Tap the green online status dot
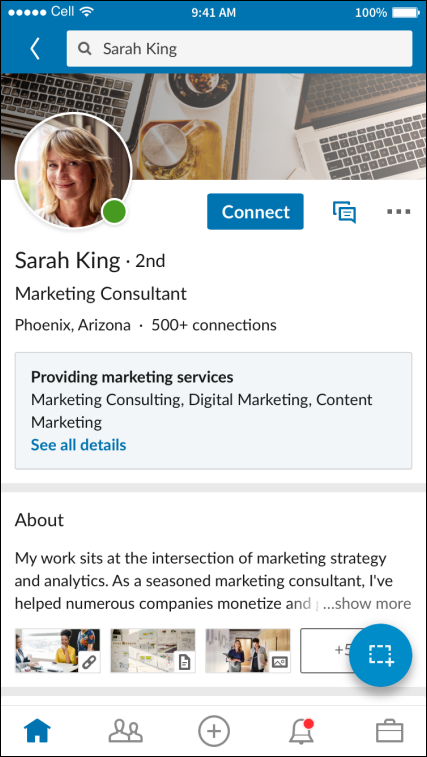 click(114, 212)
